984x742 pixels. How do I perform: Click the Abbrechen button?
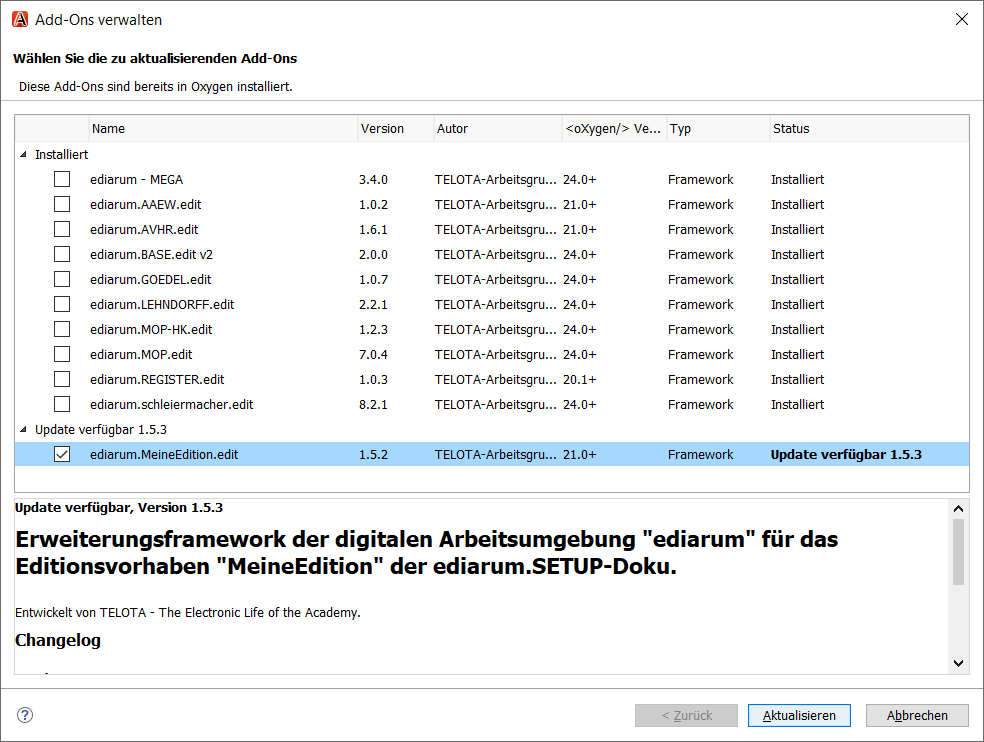point(917,716)
